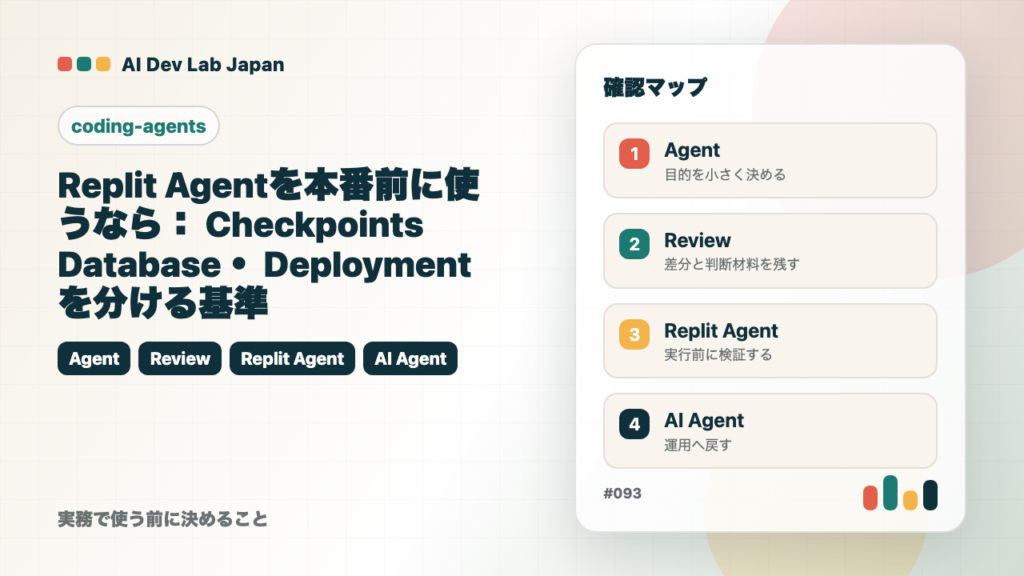Click the 実行前に検証する subtitle
The height and width of the screenshot is (576, 1024).
tap(718, 355)
